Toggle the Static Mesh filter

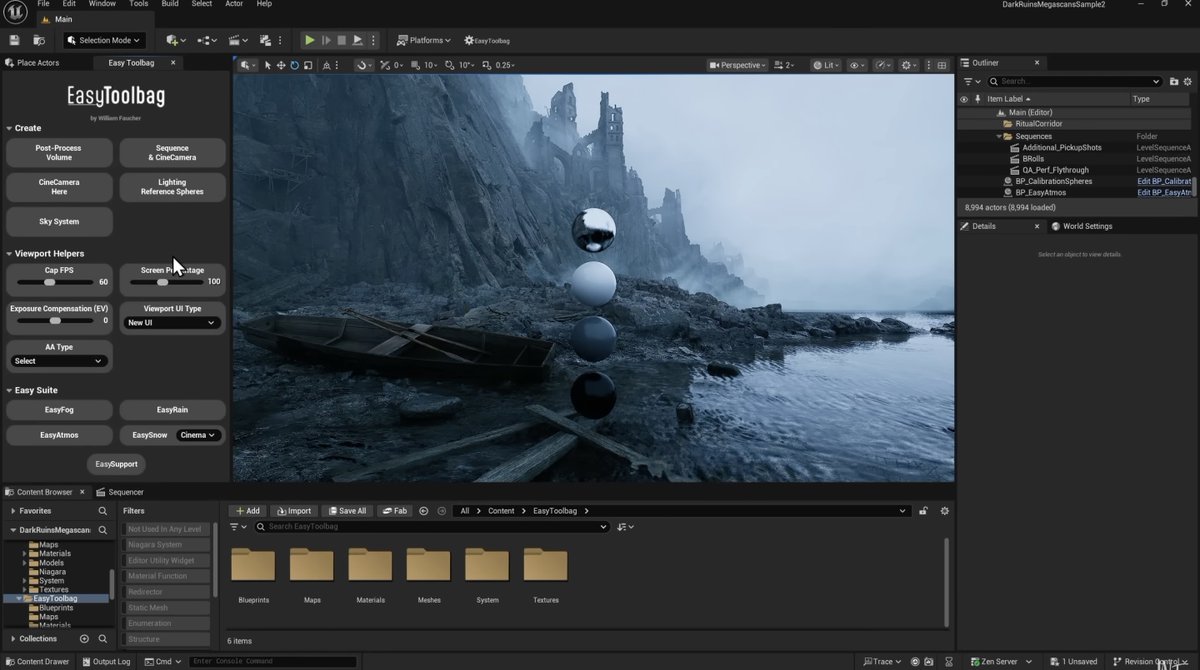pos(165,608)
